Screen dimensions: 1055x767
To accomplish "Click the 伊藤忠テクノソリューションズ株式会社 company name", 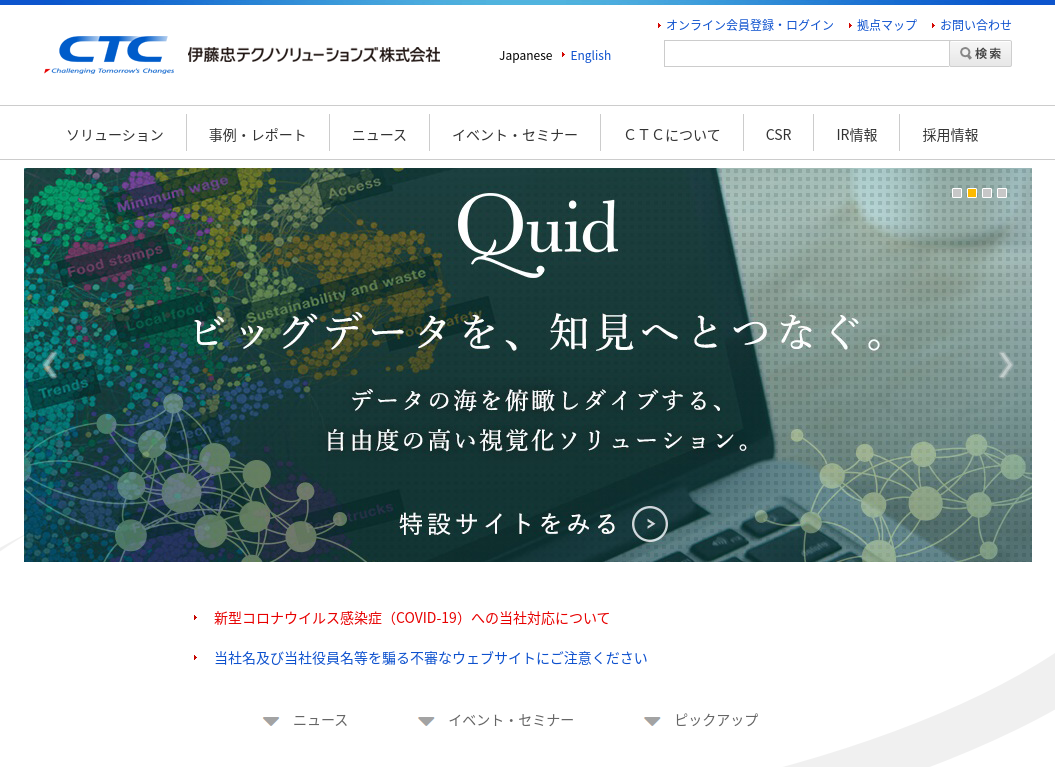I will (x=314, y=55).
